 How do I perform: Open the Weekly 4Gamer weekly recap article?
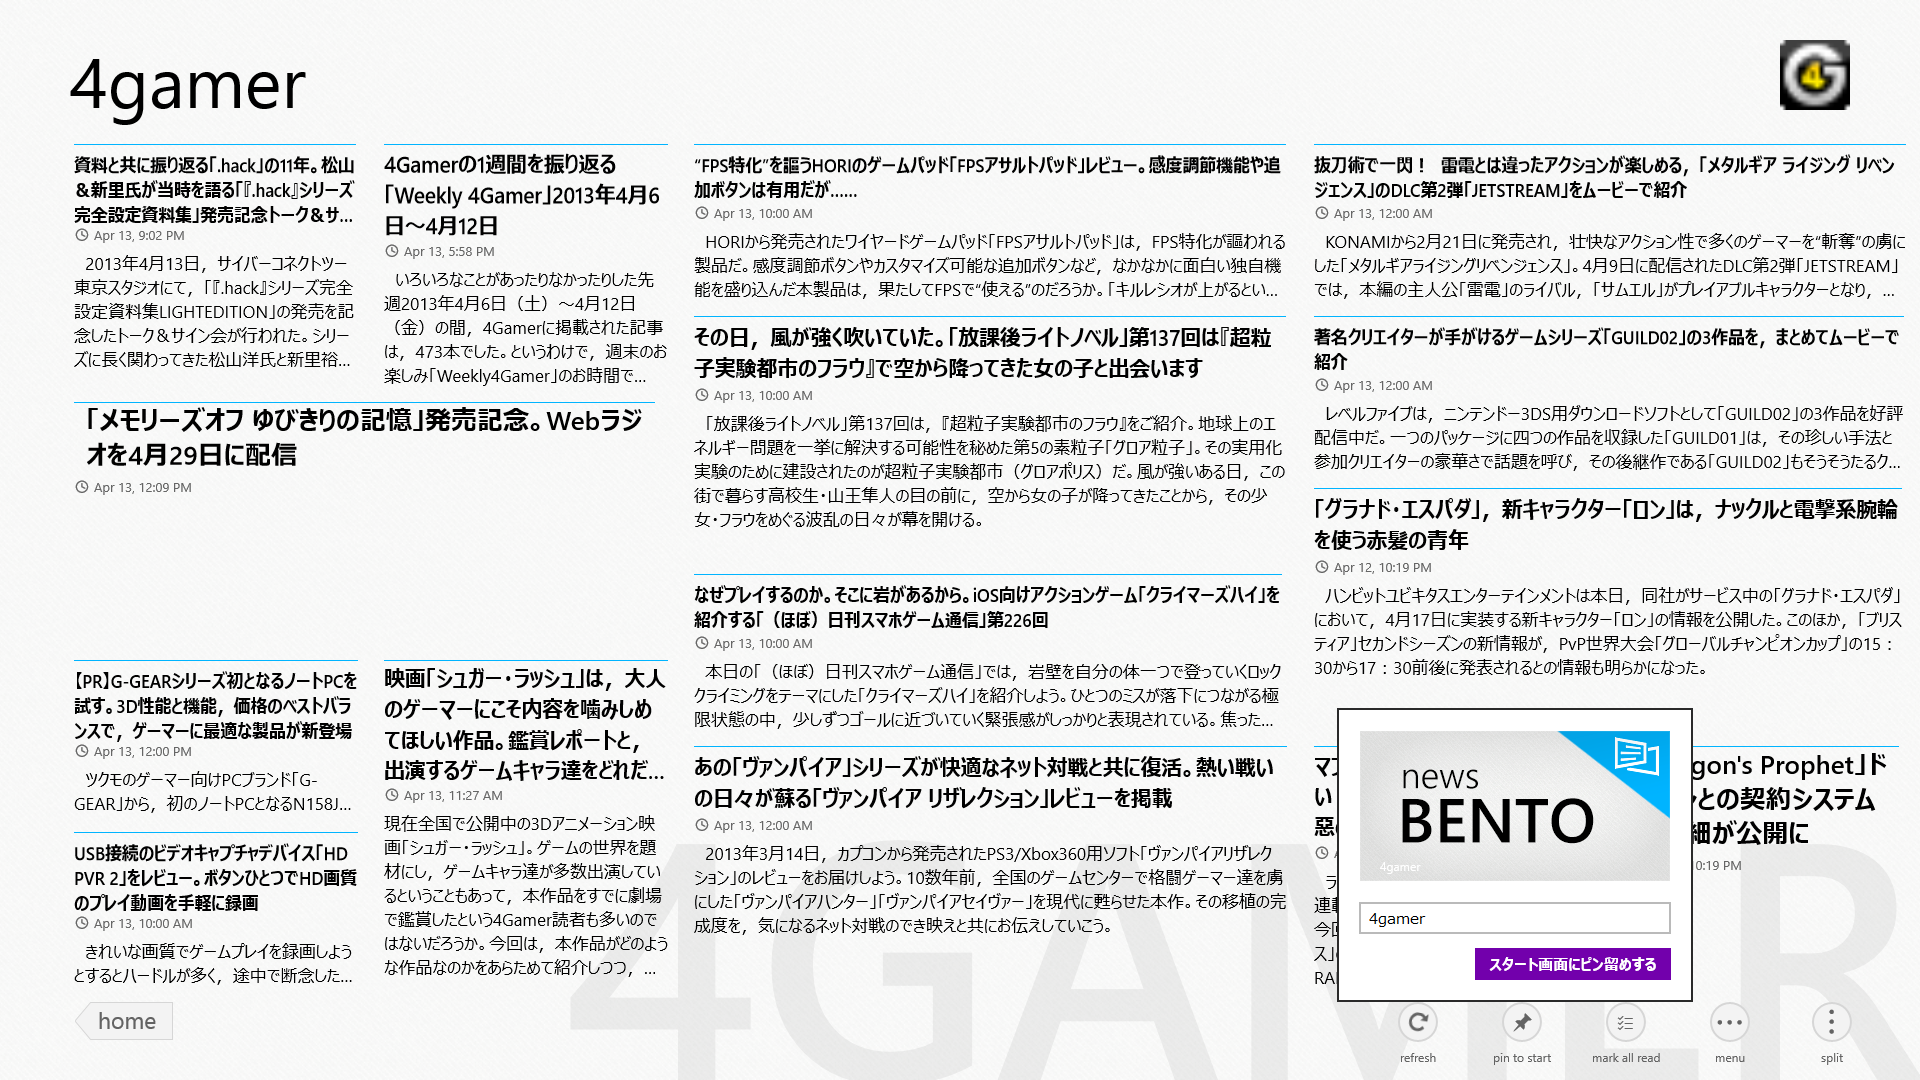click(522, 195)
